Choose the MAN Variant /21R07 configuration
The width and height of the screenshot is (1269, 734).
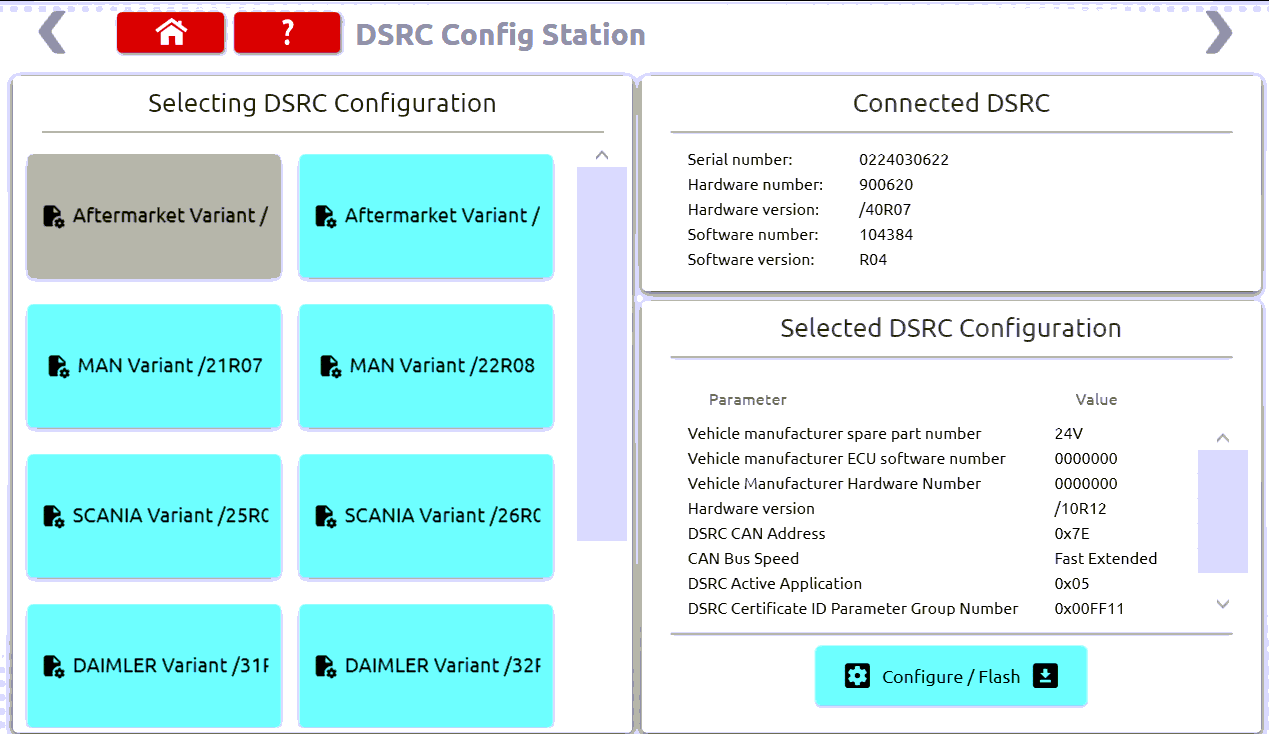(x=154, y=366)
